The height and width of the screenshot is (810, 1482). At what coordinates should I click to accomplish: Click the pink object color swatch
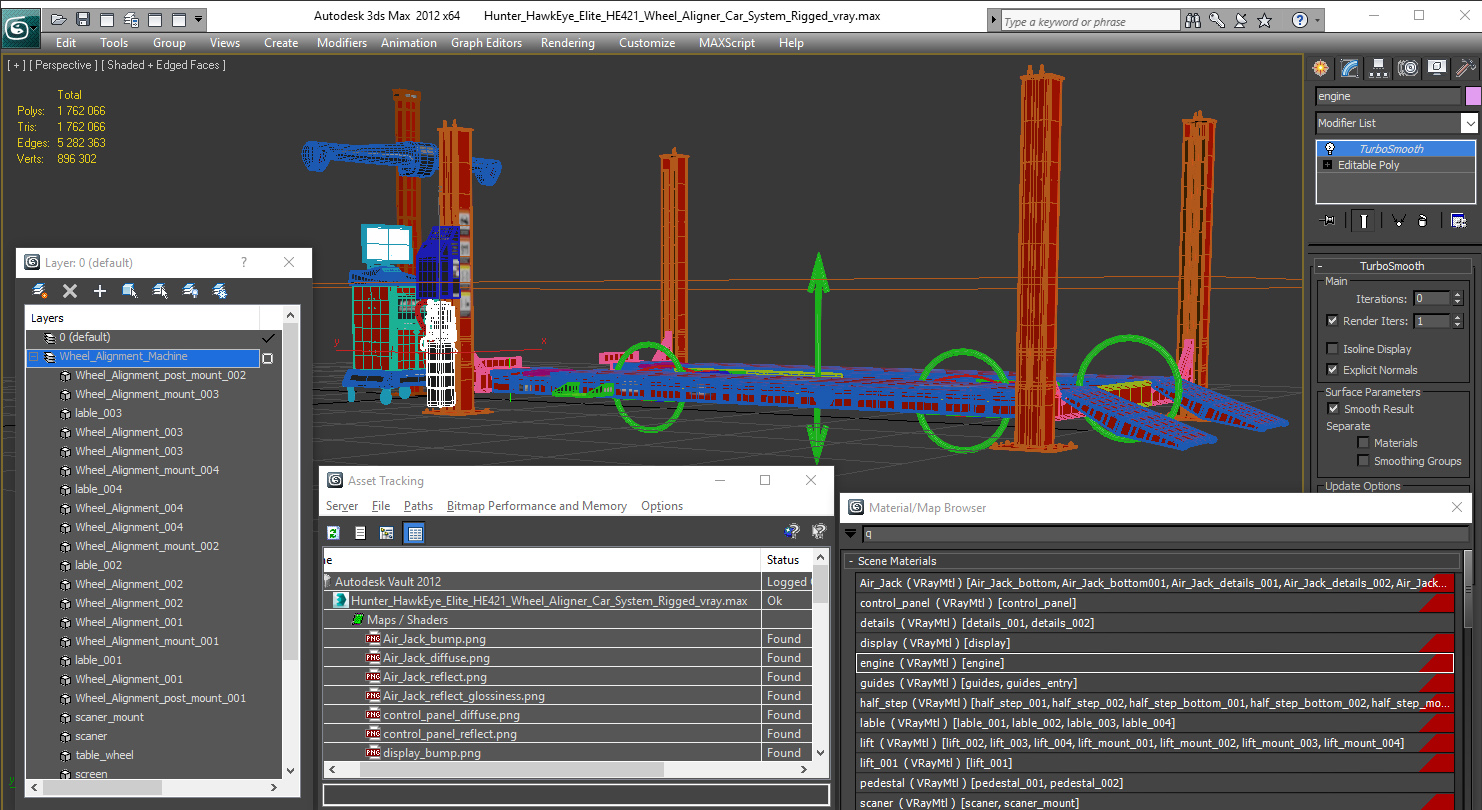pos(1472,96)
